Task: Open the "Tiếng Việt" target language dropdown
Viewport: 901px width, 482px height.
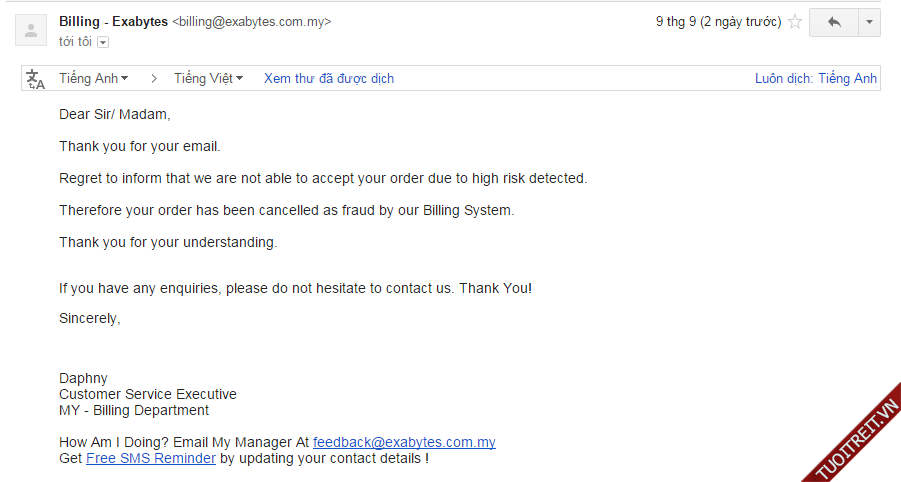Action: (208, 78)
